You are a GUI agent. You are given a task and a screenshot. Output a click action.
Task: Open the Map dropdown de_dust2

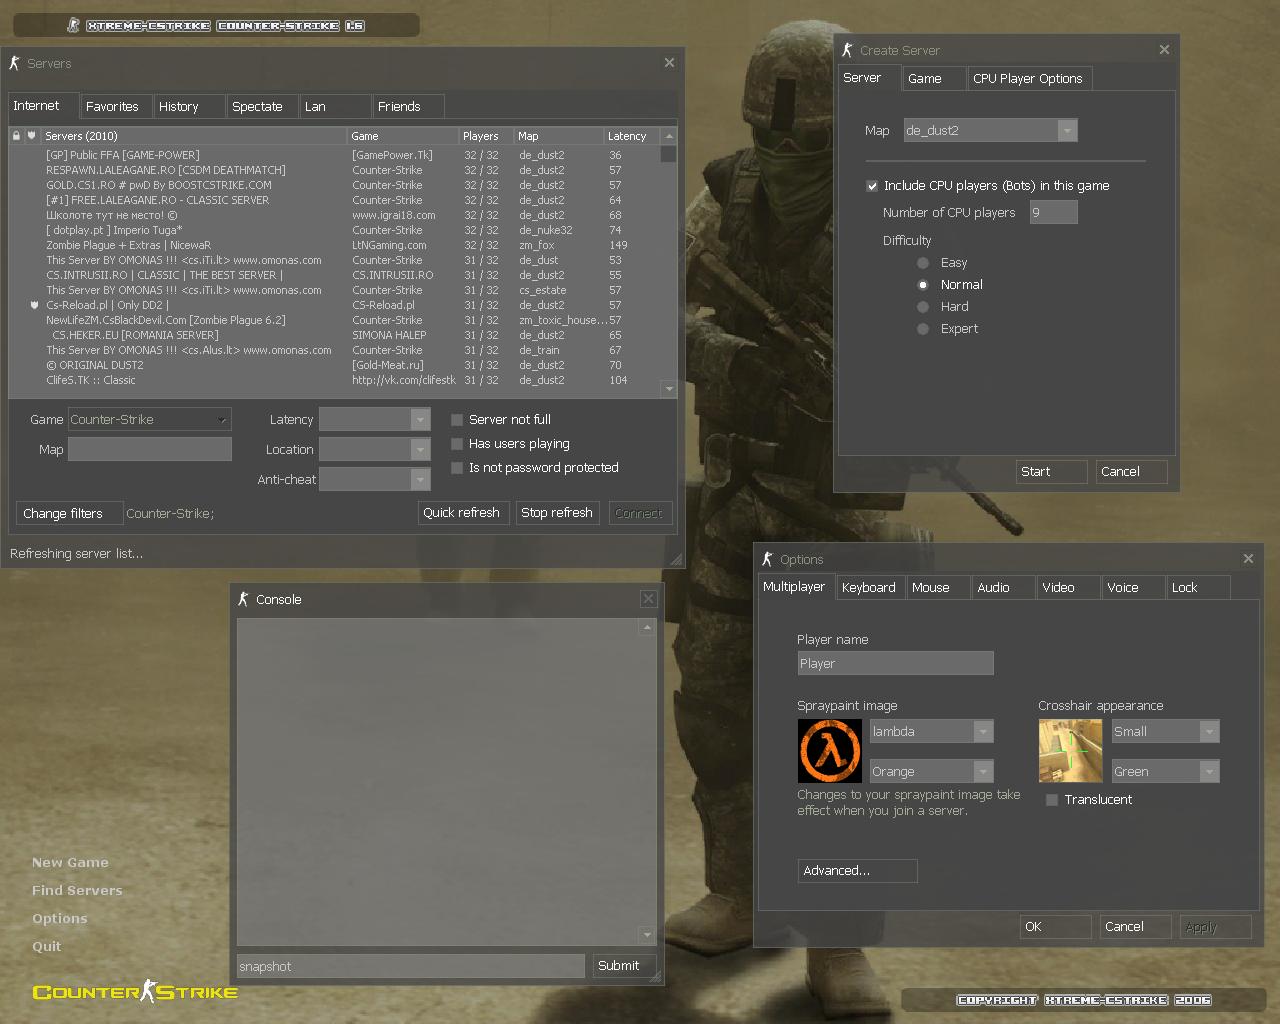[1067, 131]
